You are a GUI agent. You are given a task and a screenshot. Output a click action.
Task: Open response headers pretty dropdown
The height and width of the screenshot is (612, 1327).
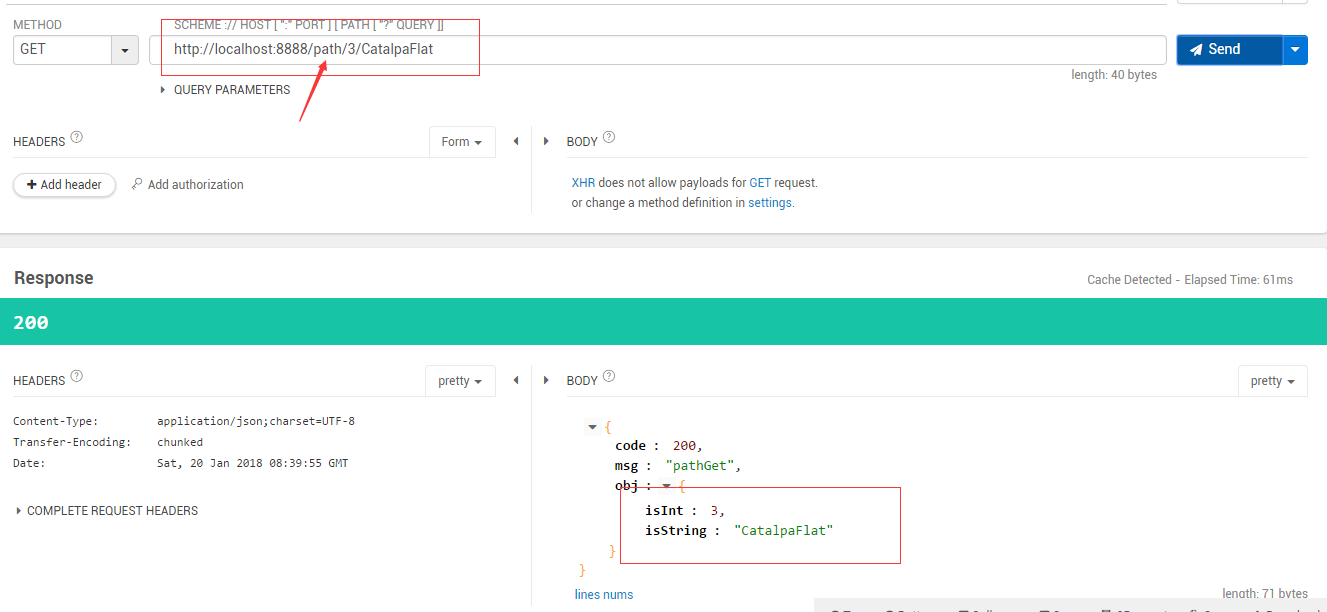coord(460,381)
